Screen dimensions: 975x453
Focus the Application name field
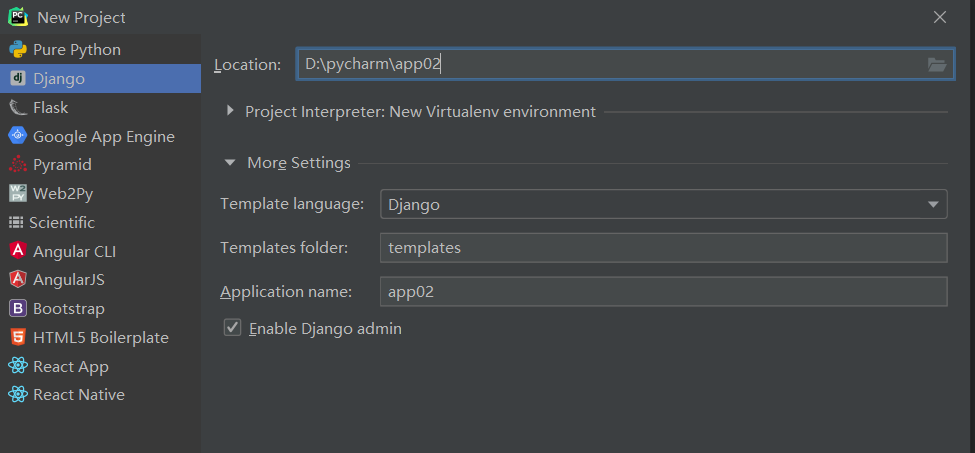point(663,291)
